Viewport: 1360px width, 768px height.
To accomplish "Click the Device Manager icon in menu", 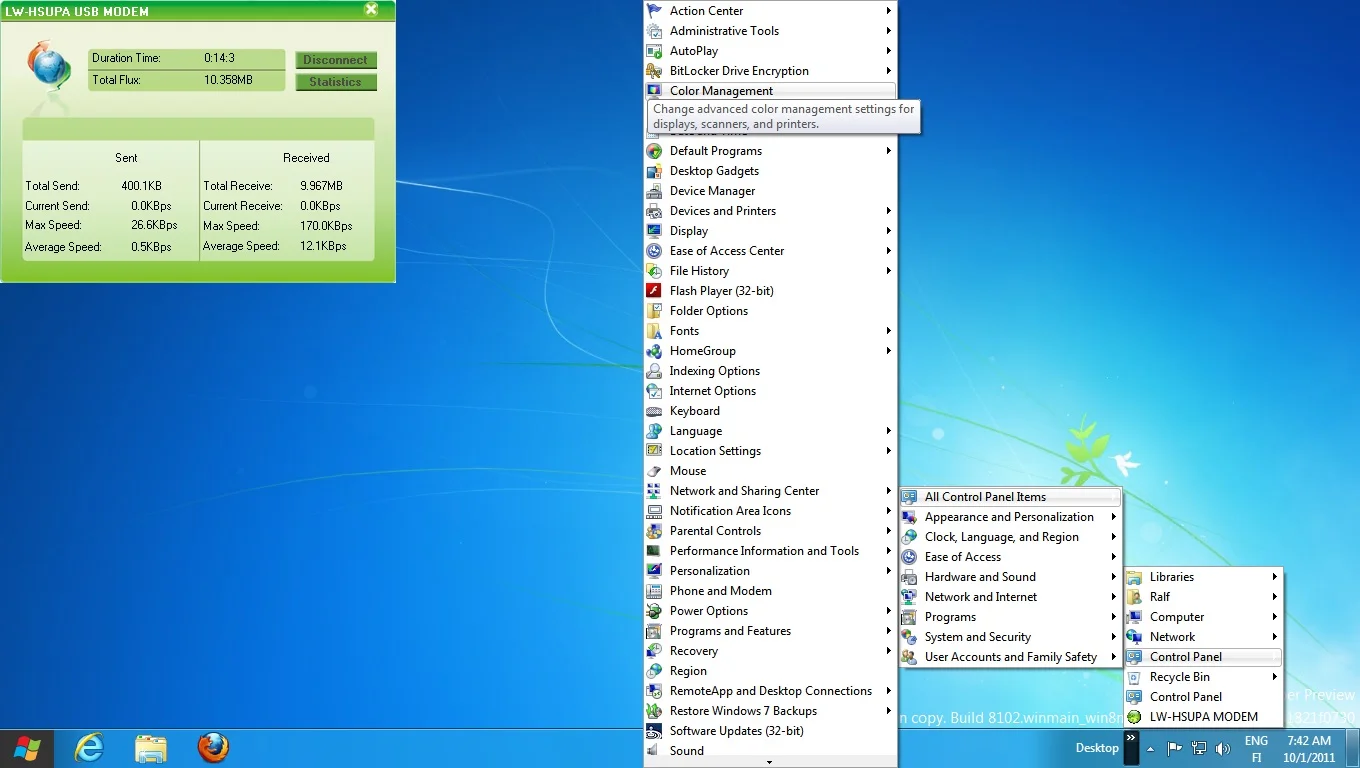I will pyautogui.click(x=654, y=191).
